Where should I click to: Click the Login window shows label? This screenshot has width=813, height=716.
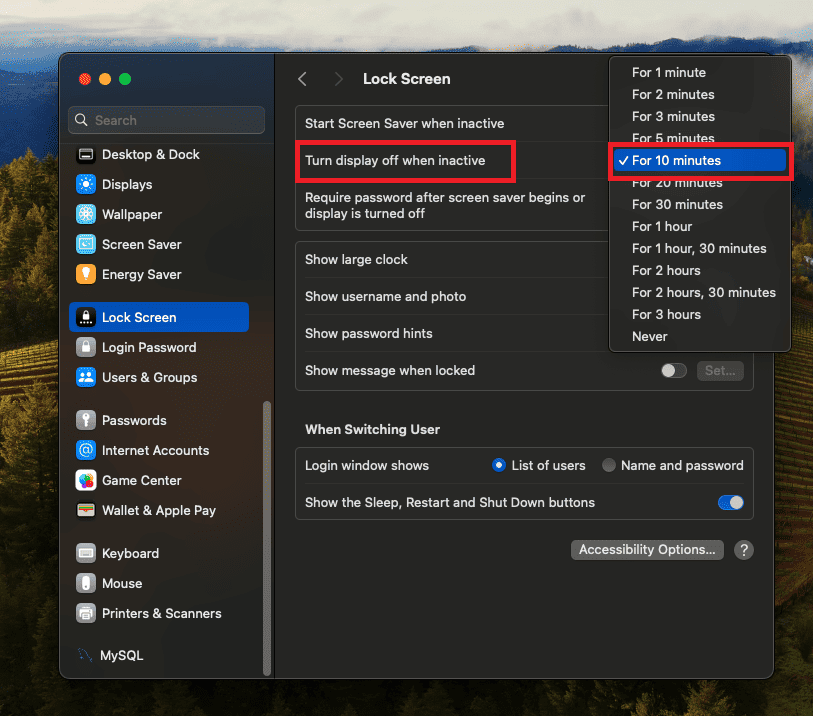click(367, 466)
